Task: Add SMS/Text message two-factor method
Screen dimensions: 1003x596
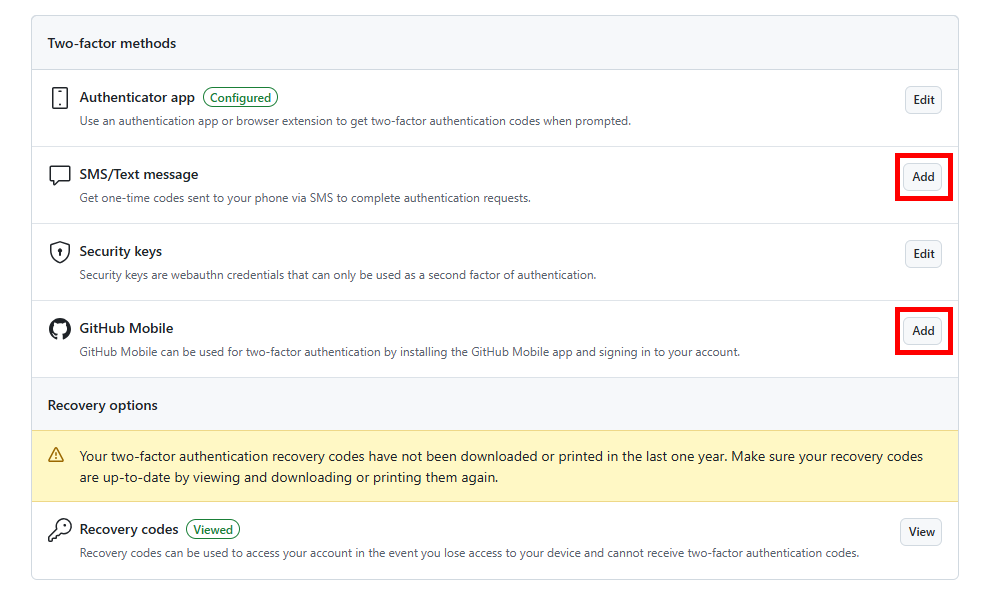Action: click(x=923, y=177)
